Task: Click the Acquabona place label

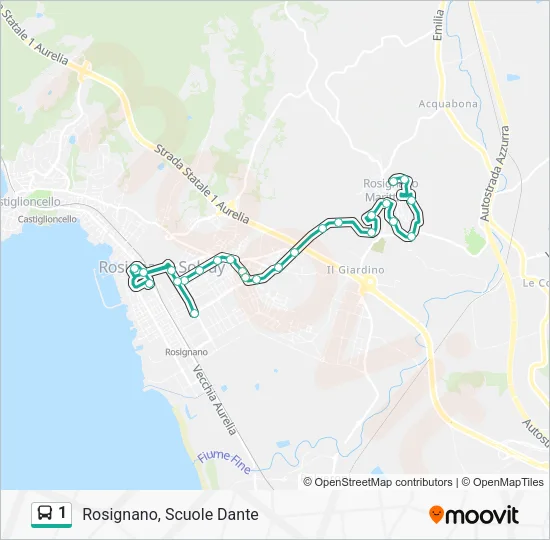Action: [448, 104]
